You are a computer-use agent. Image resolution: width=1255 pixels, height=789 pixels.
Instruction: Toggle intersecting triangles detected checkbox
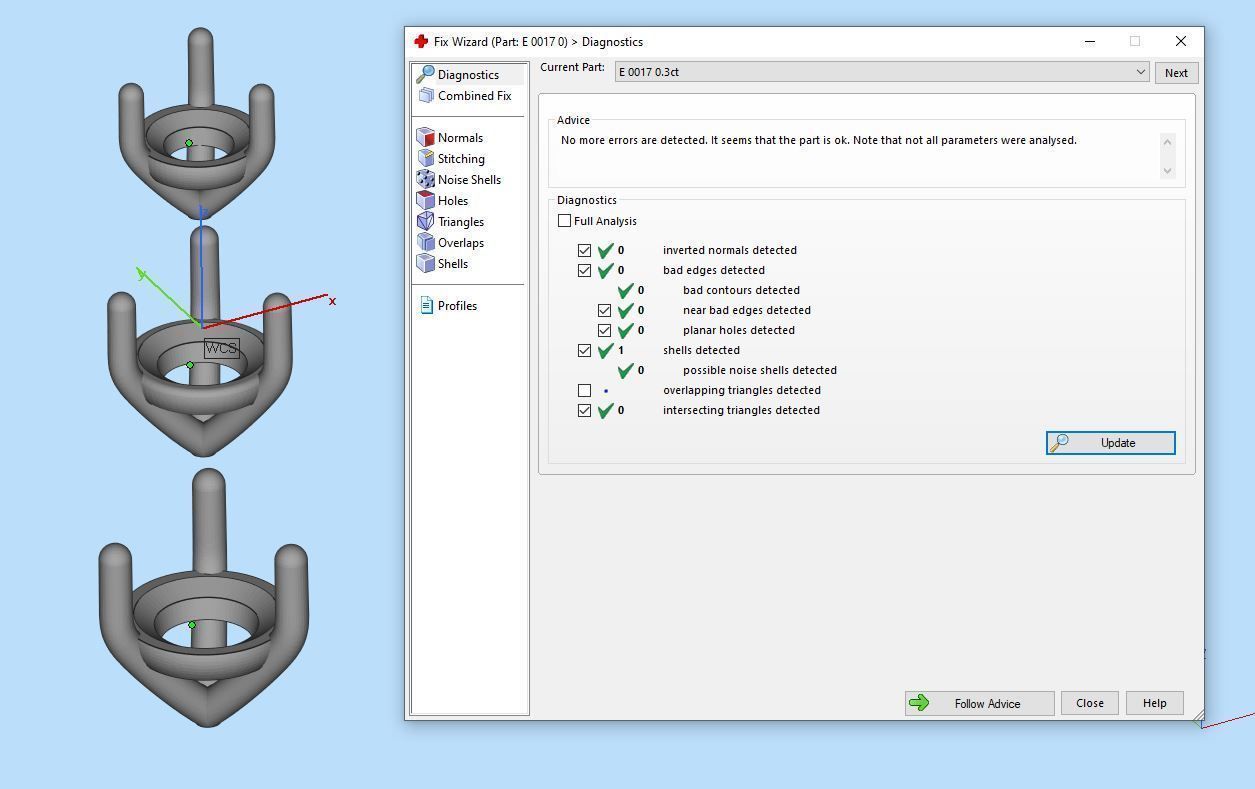pyautogui.click(x=584, y=410)
